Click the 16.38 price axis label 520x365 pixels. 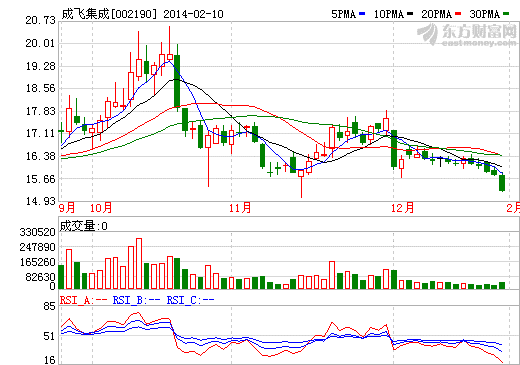tap(40, 156)
